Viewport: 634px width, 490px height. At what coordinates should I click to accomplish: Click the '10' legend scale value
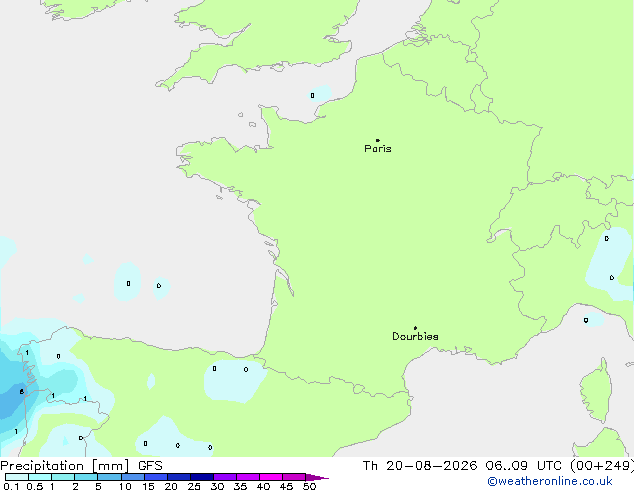125,486
